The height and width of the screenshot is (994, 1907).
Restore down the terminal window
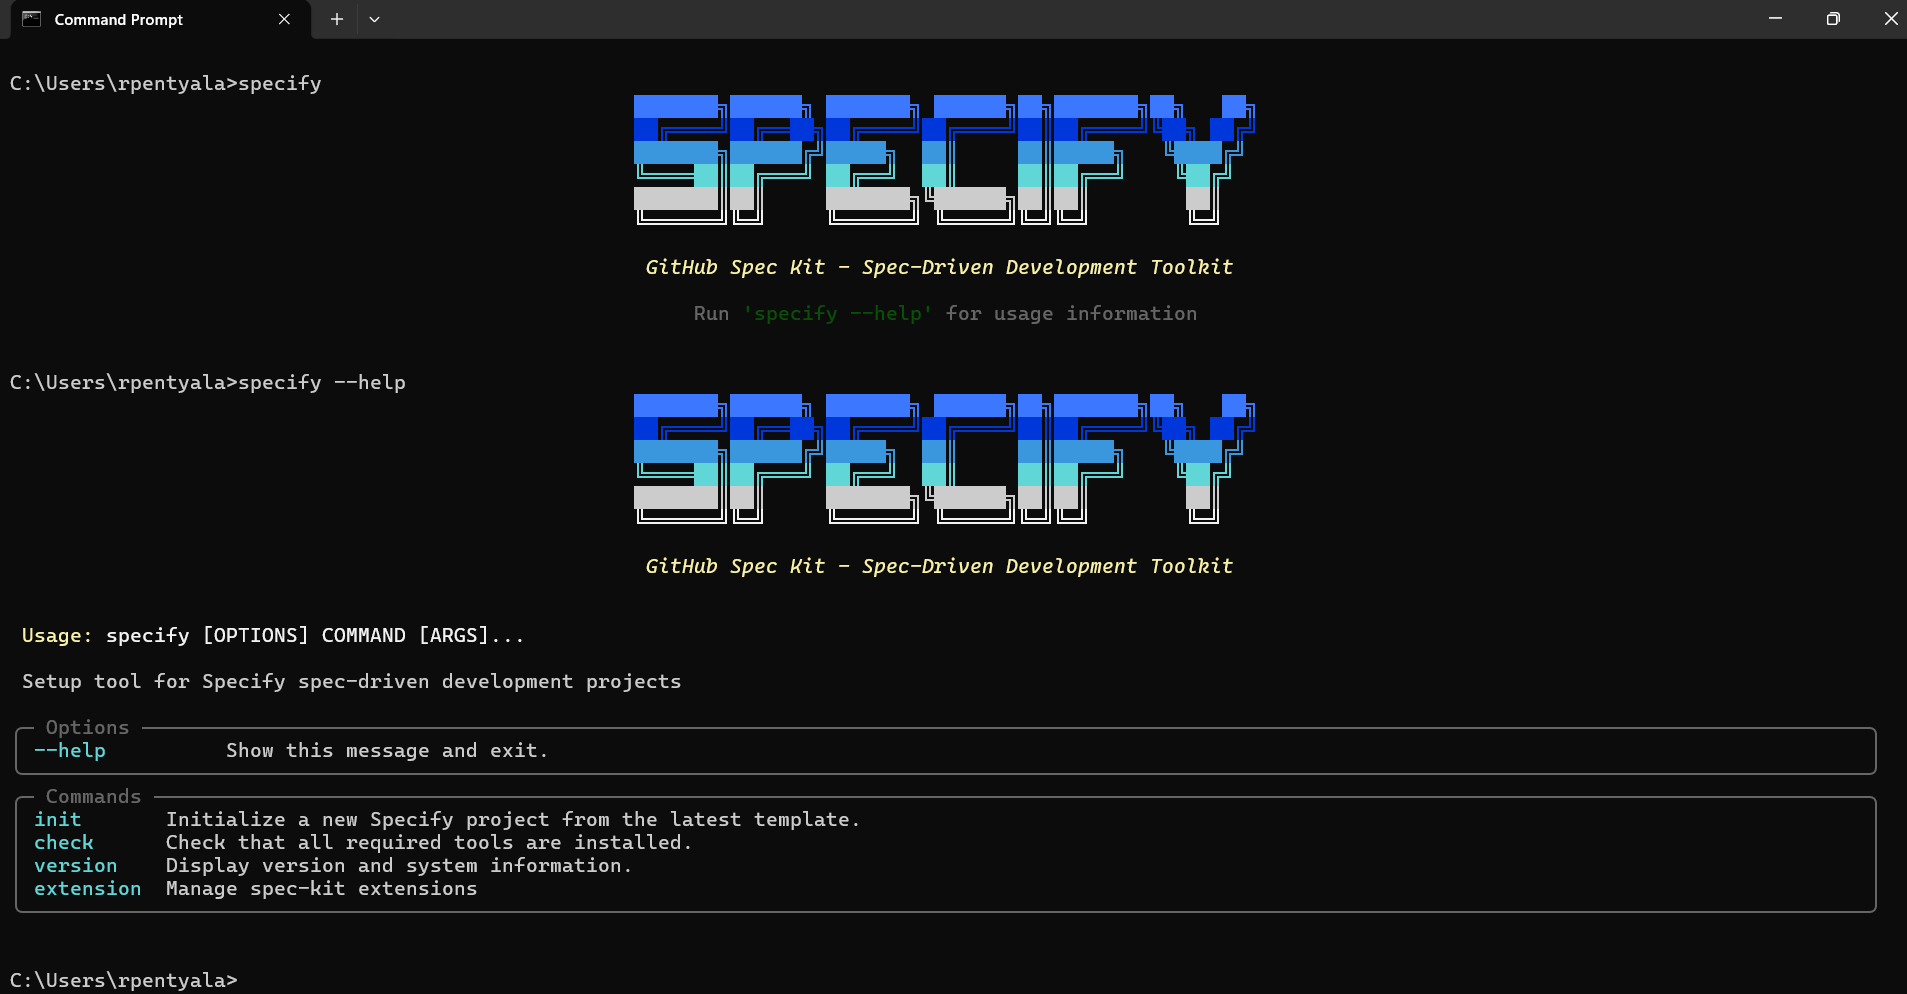[x=1833, y=19]
